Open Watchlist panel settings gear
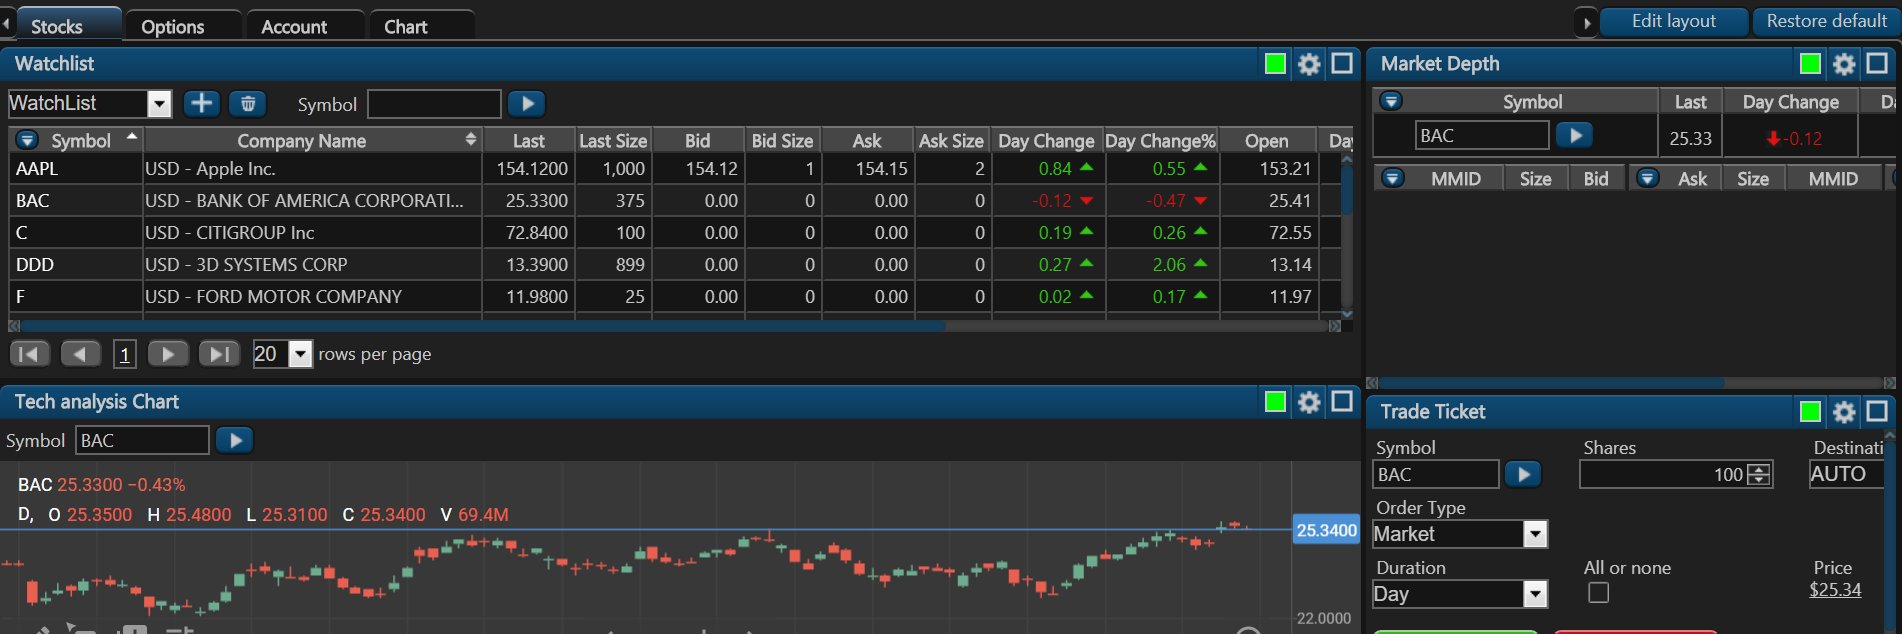 tap(1309, 64)
